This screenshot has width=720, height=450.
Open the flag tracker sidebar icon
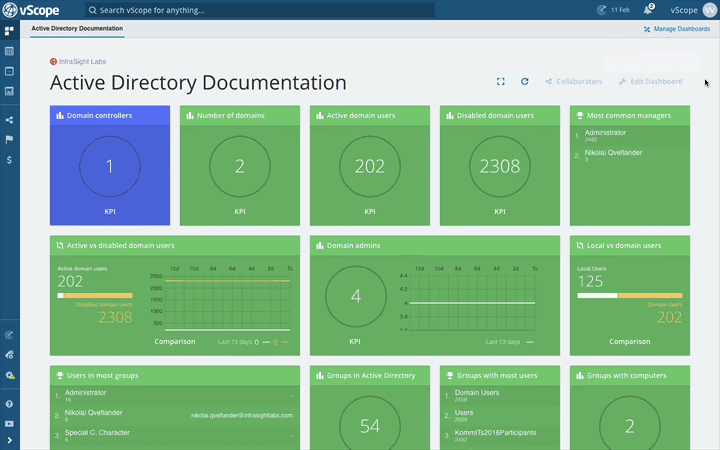(x=9, y=140)
